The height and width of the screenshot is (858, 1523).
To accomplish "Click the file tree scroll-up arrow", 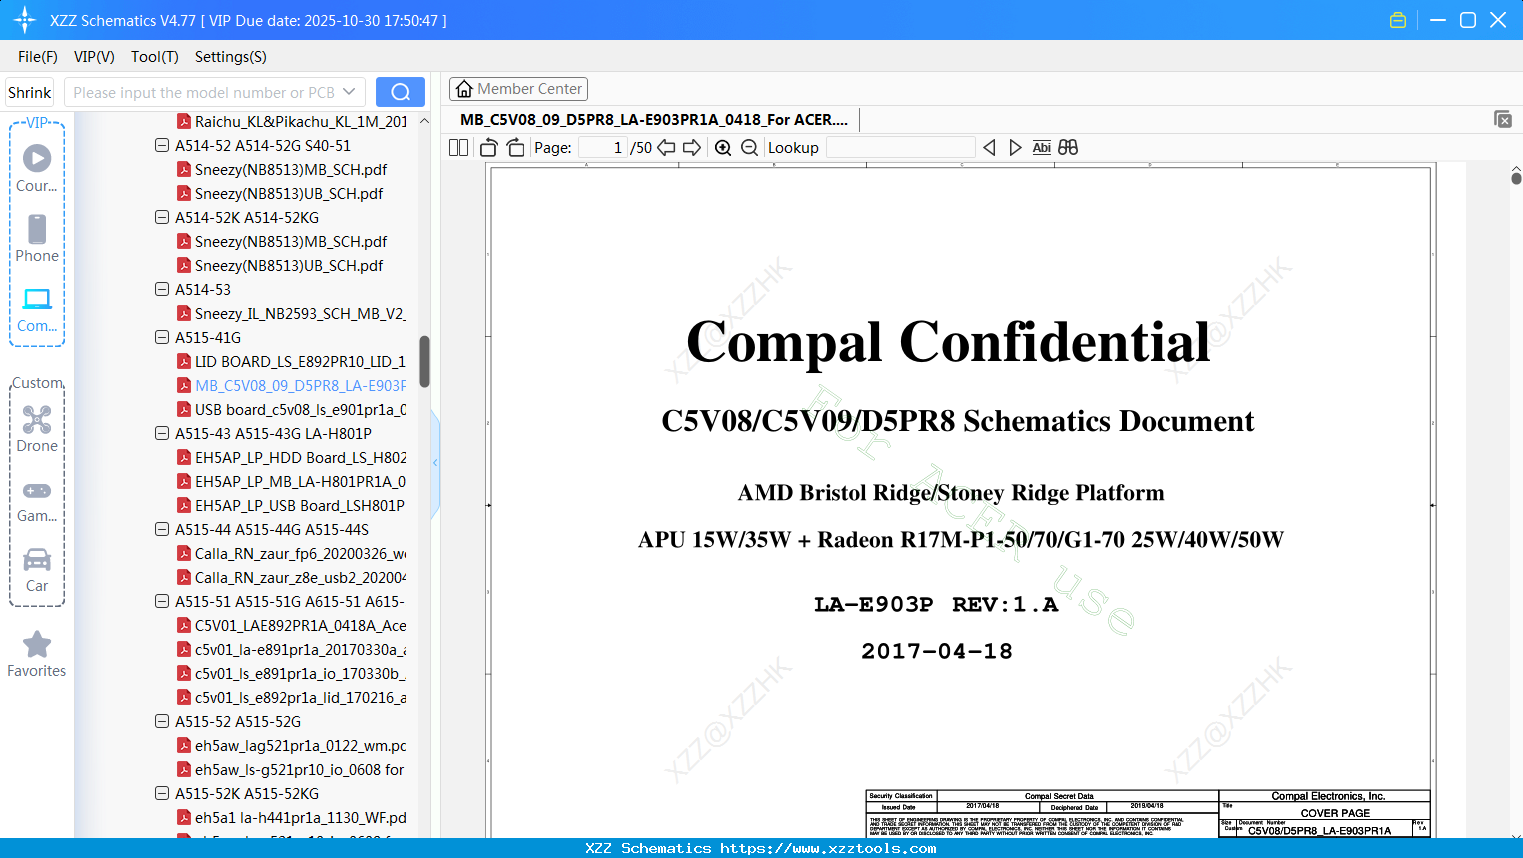I will tap(424, 121).
